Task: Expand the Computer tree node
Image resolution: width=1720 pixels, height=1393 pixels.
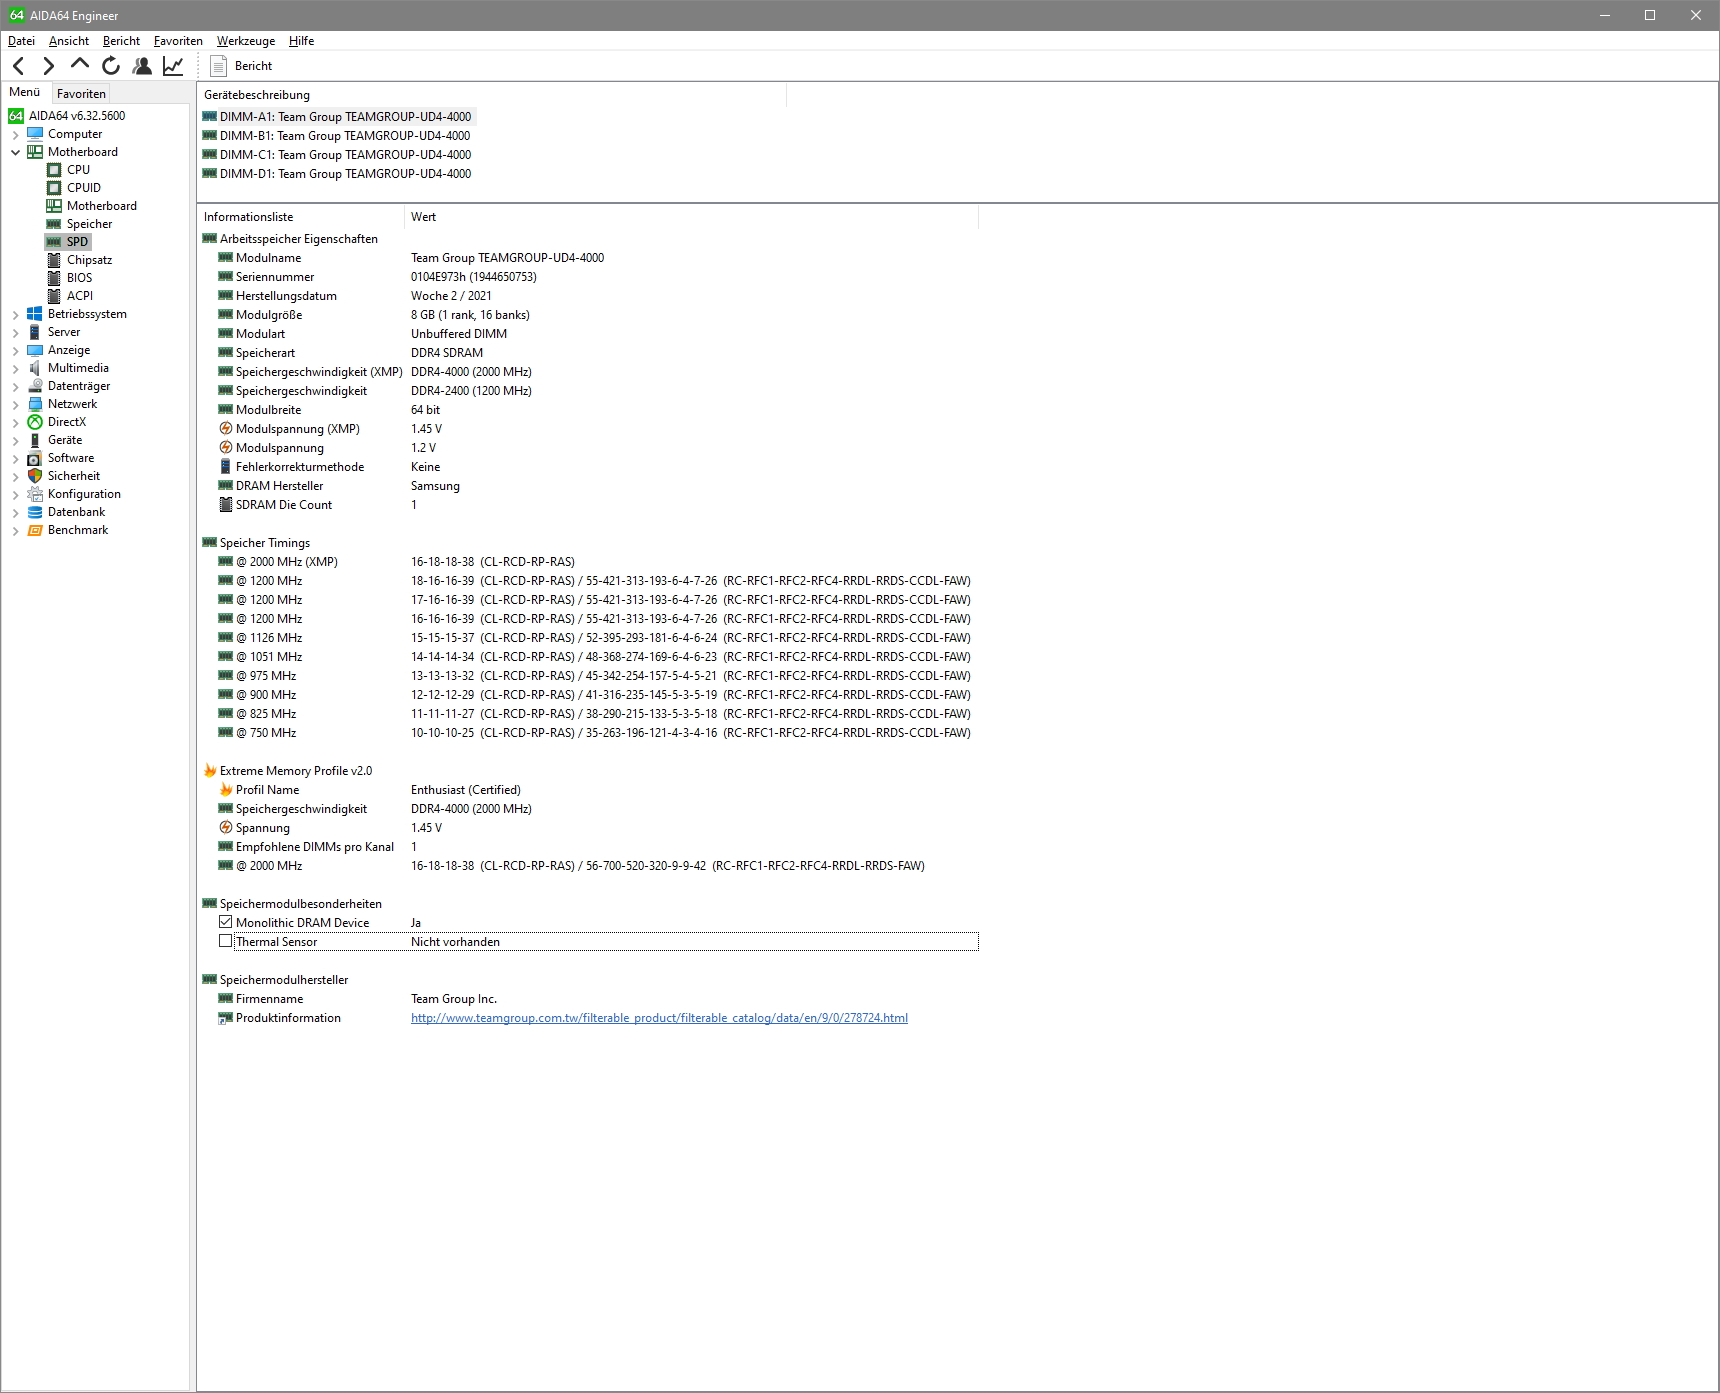Action: [x=14, y=133]
